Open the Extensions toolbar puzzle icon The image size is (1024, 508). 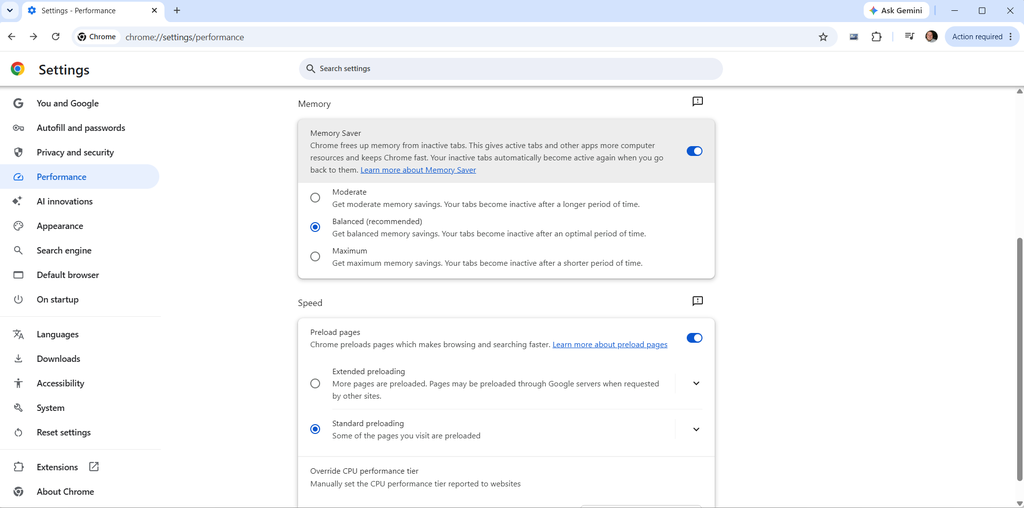point(876,37)
